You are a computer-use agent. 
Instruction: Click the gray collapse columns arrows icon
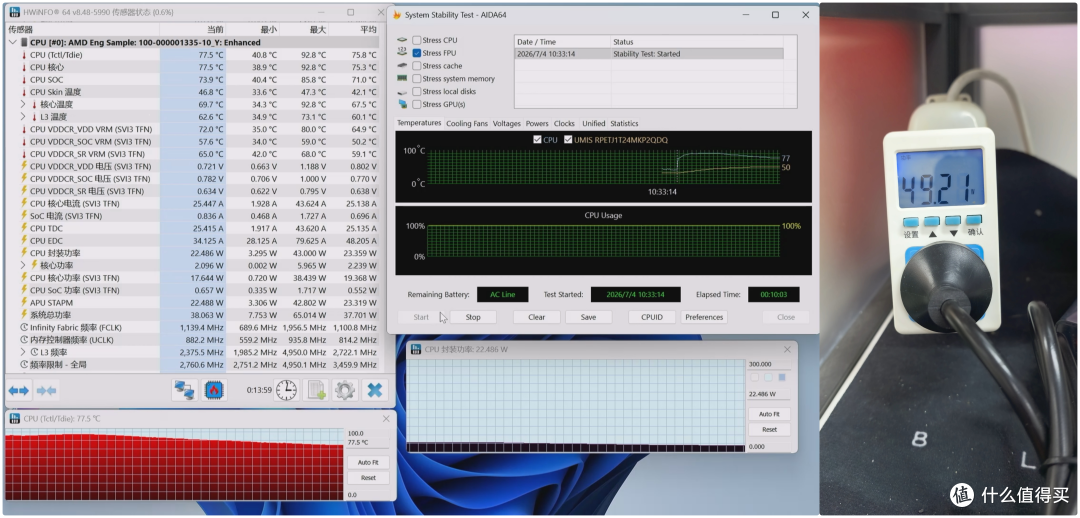pyautogui.click(x=47, y=391)
